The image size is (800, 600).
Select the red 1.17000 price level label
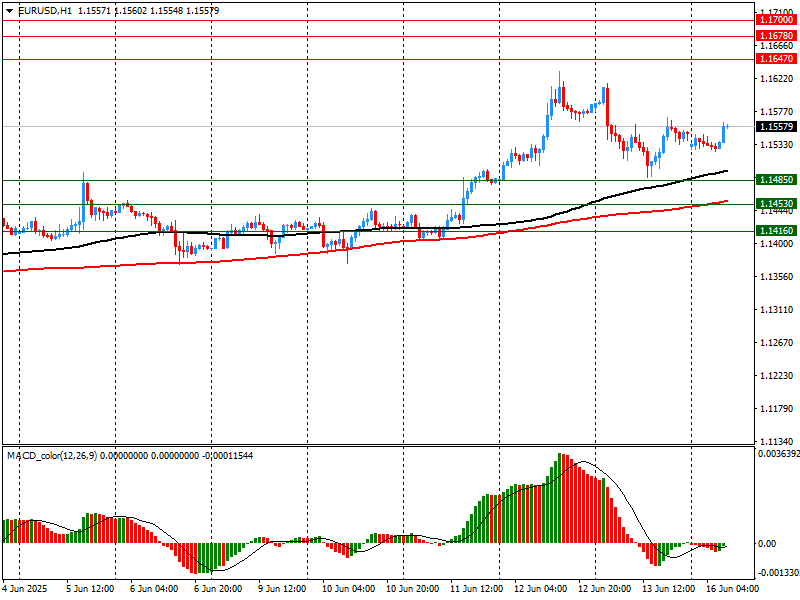point(776,20)
